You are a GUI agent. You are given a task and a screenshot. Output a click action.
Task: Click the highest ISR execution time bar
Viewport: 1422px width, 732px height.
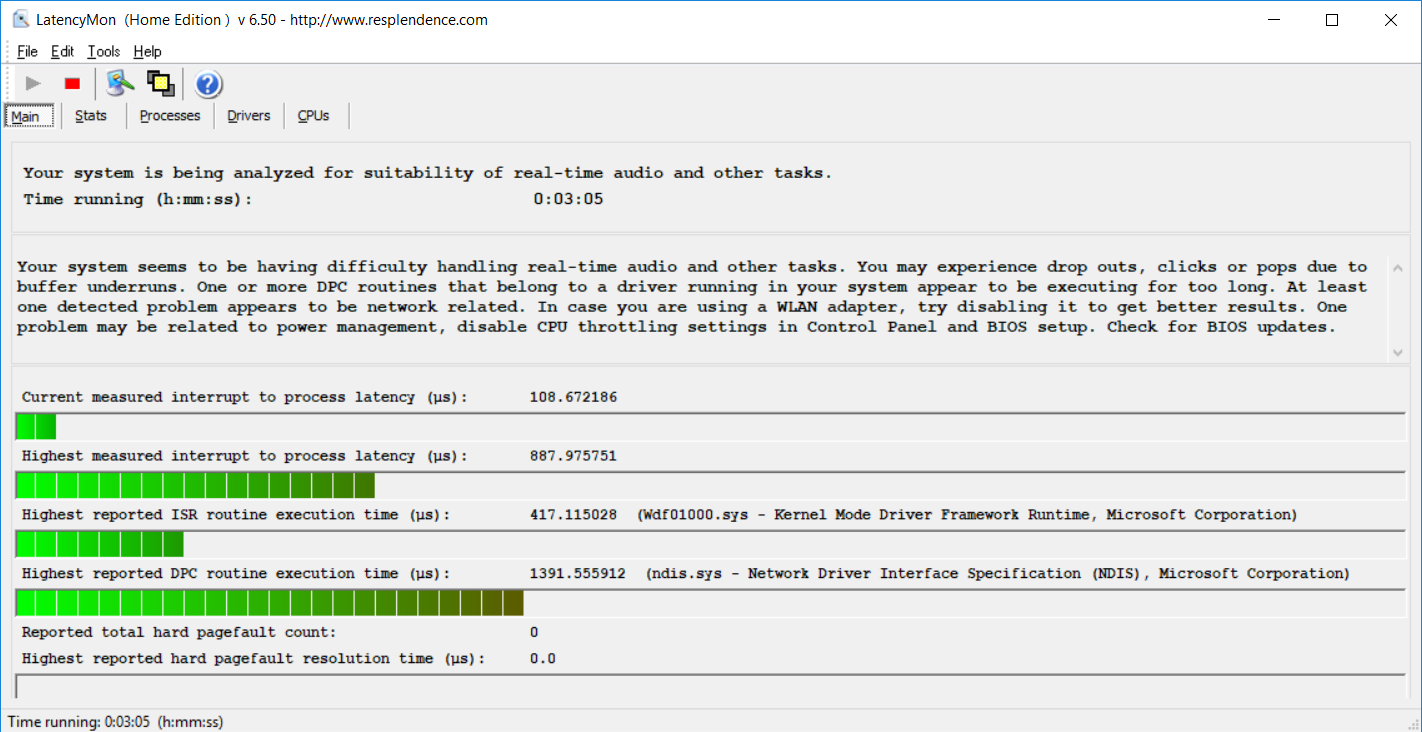pyautogui.click(x=711, y=544)
